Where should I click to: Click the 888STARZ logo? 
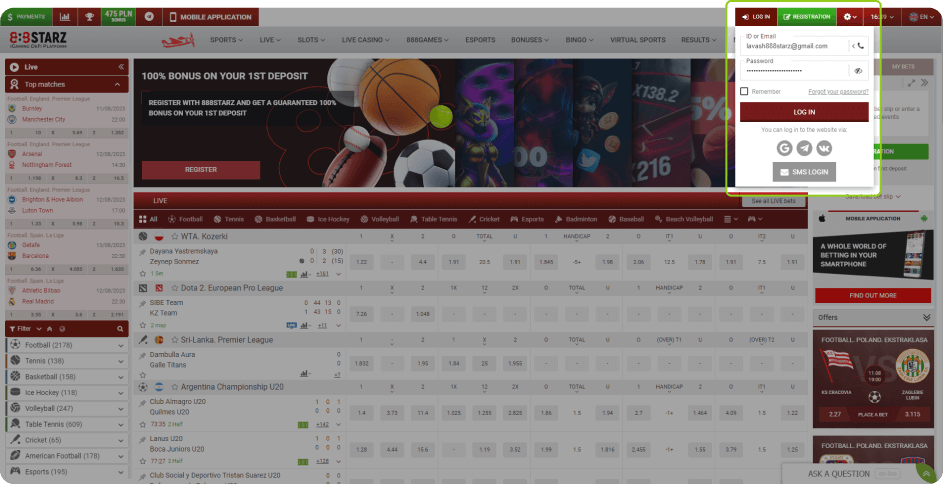[x=38, y=40]
